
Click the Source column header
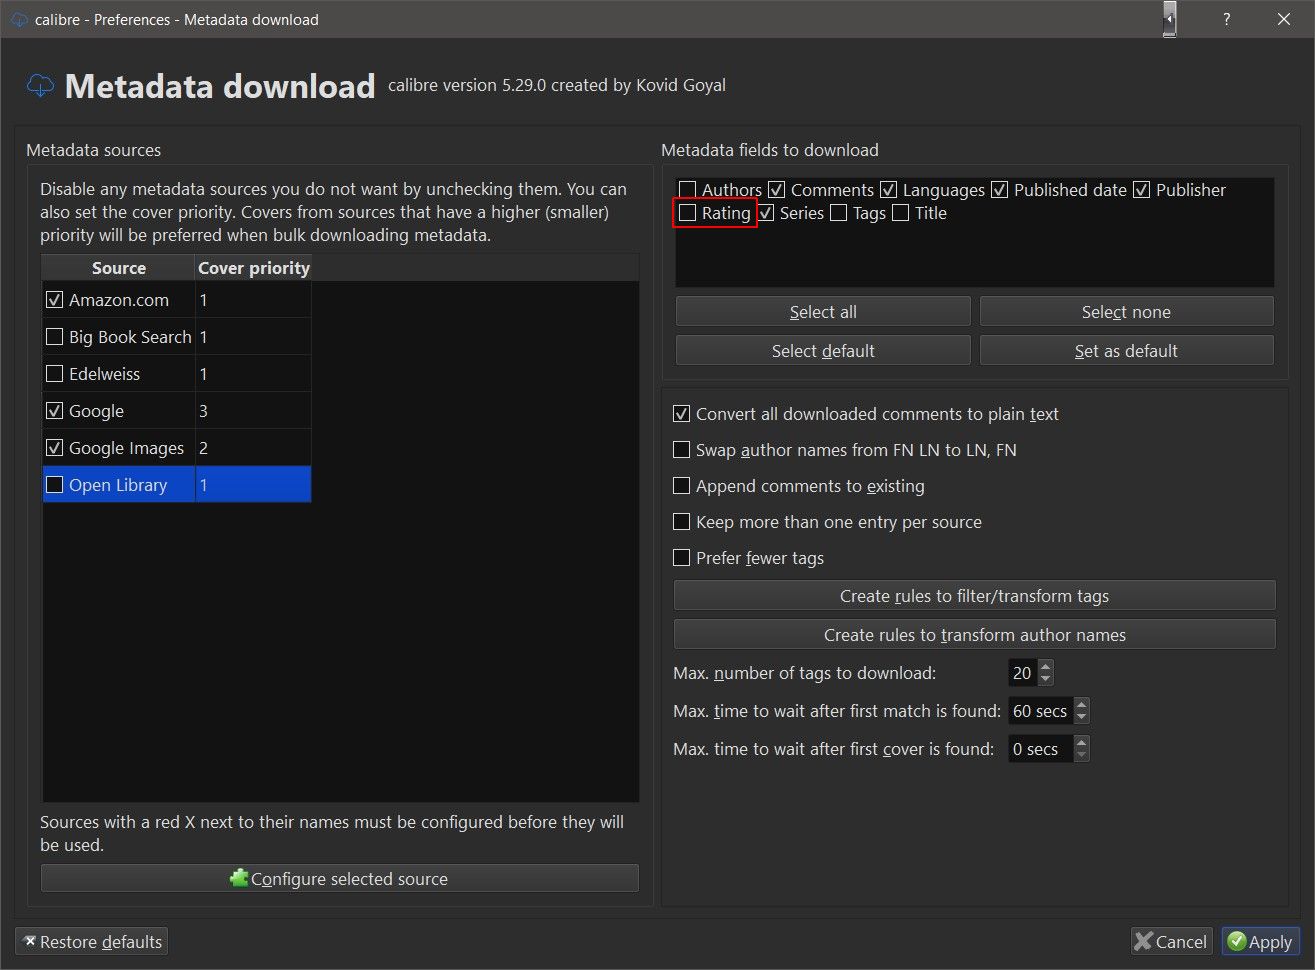point(118,268)
